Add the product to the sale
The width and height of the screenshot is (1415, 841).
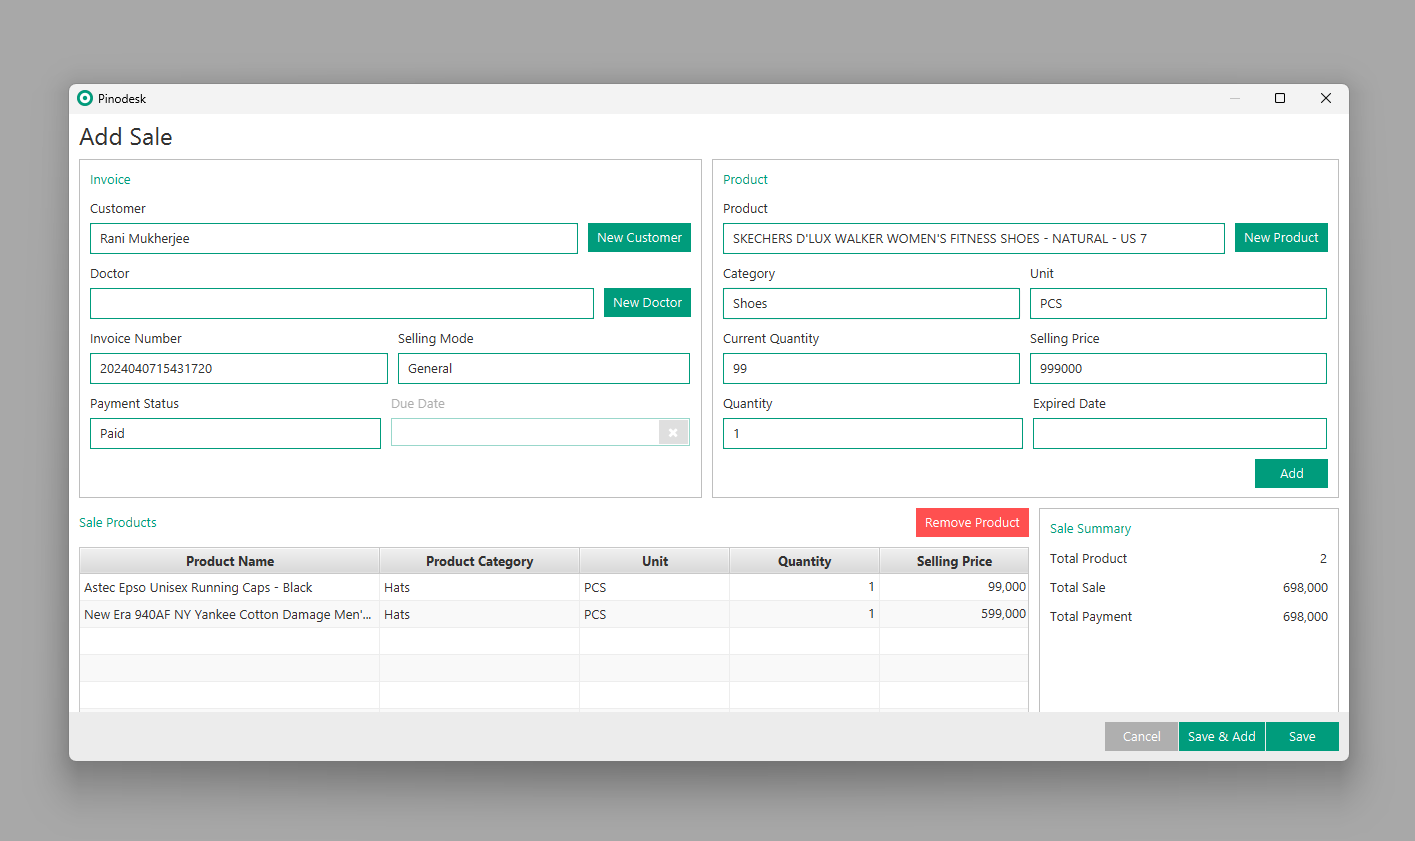[x=1290, y=474]
